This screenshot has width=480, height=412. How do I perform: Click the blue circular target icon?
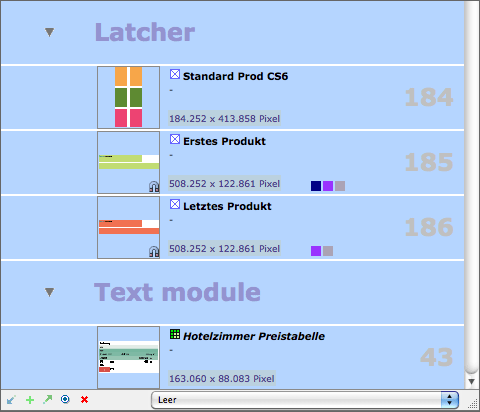65,399
